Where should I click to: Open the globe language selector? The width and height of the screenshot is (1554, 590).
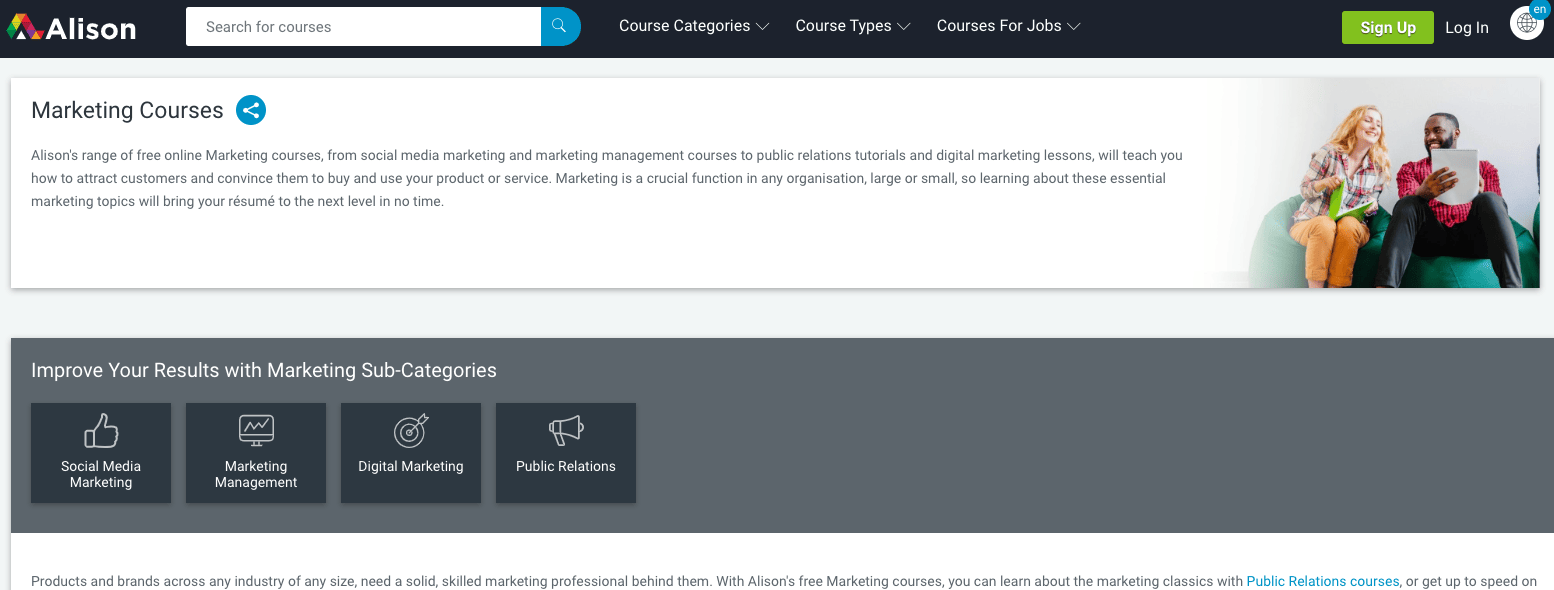1525,25
